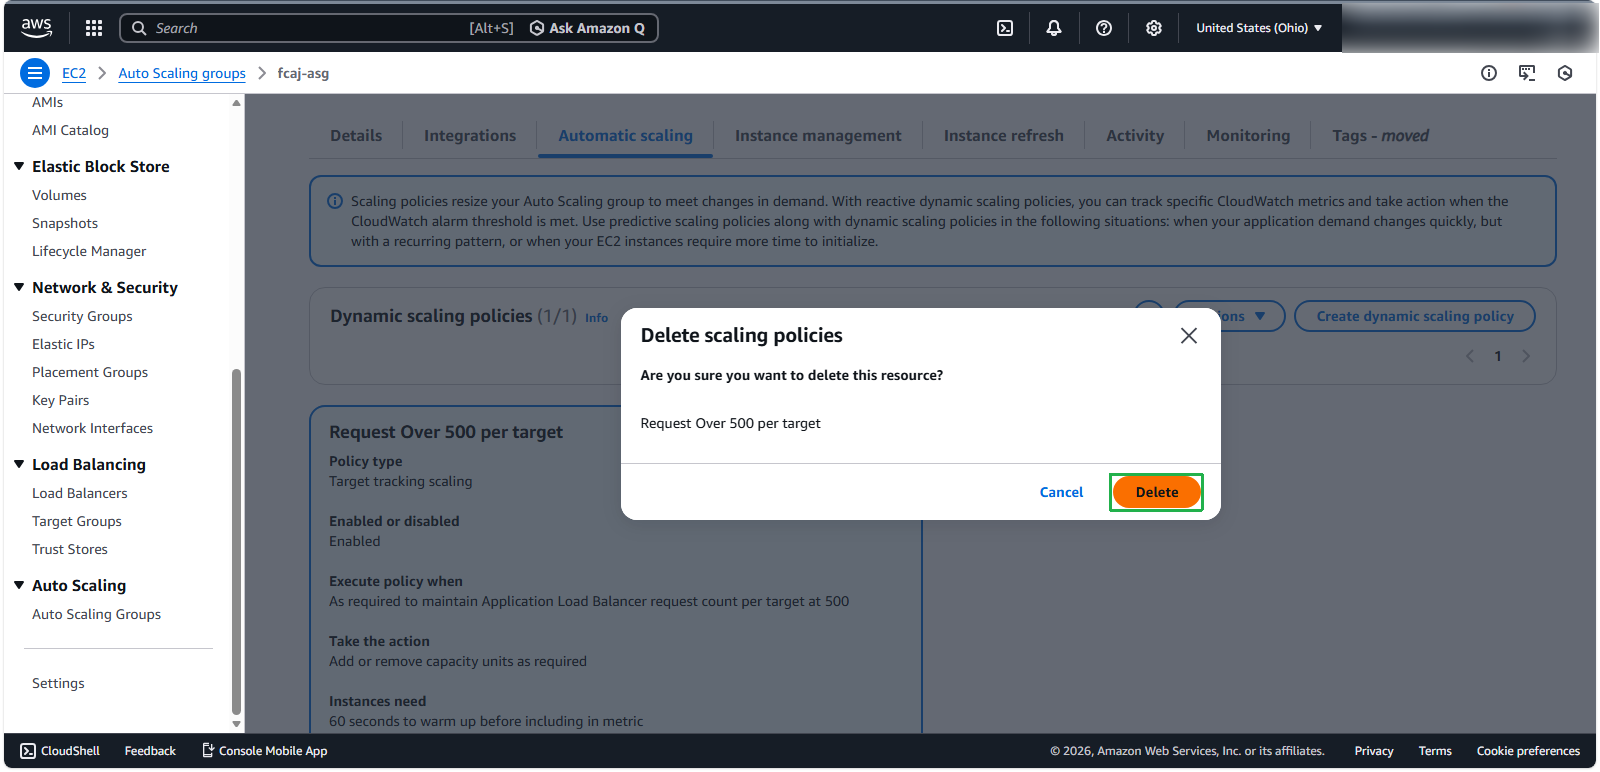Toggle the hamburger navigation menu
Viewport: 1600px width, 772px height.
coord(35,73)
